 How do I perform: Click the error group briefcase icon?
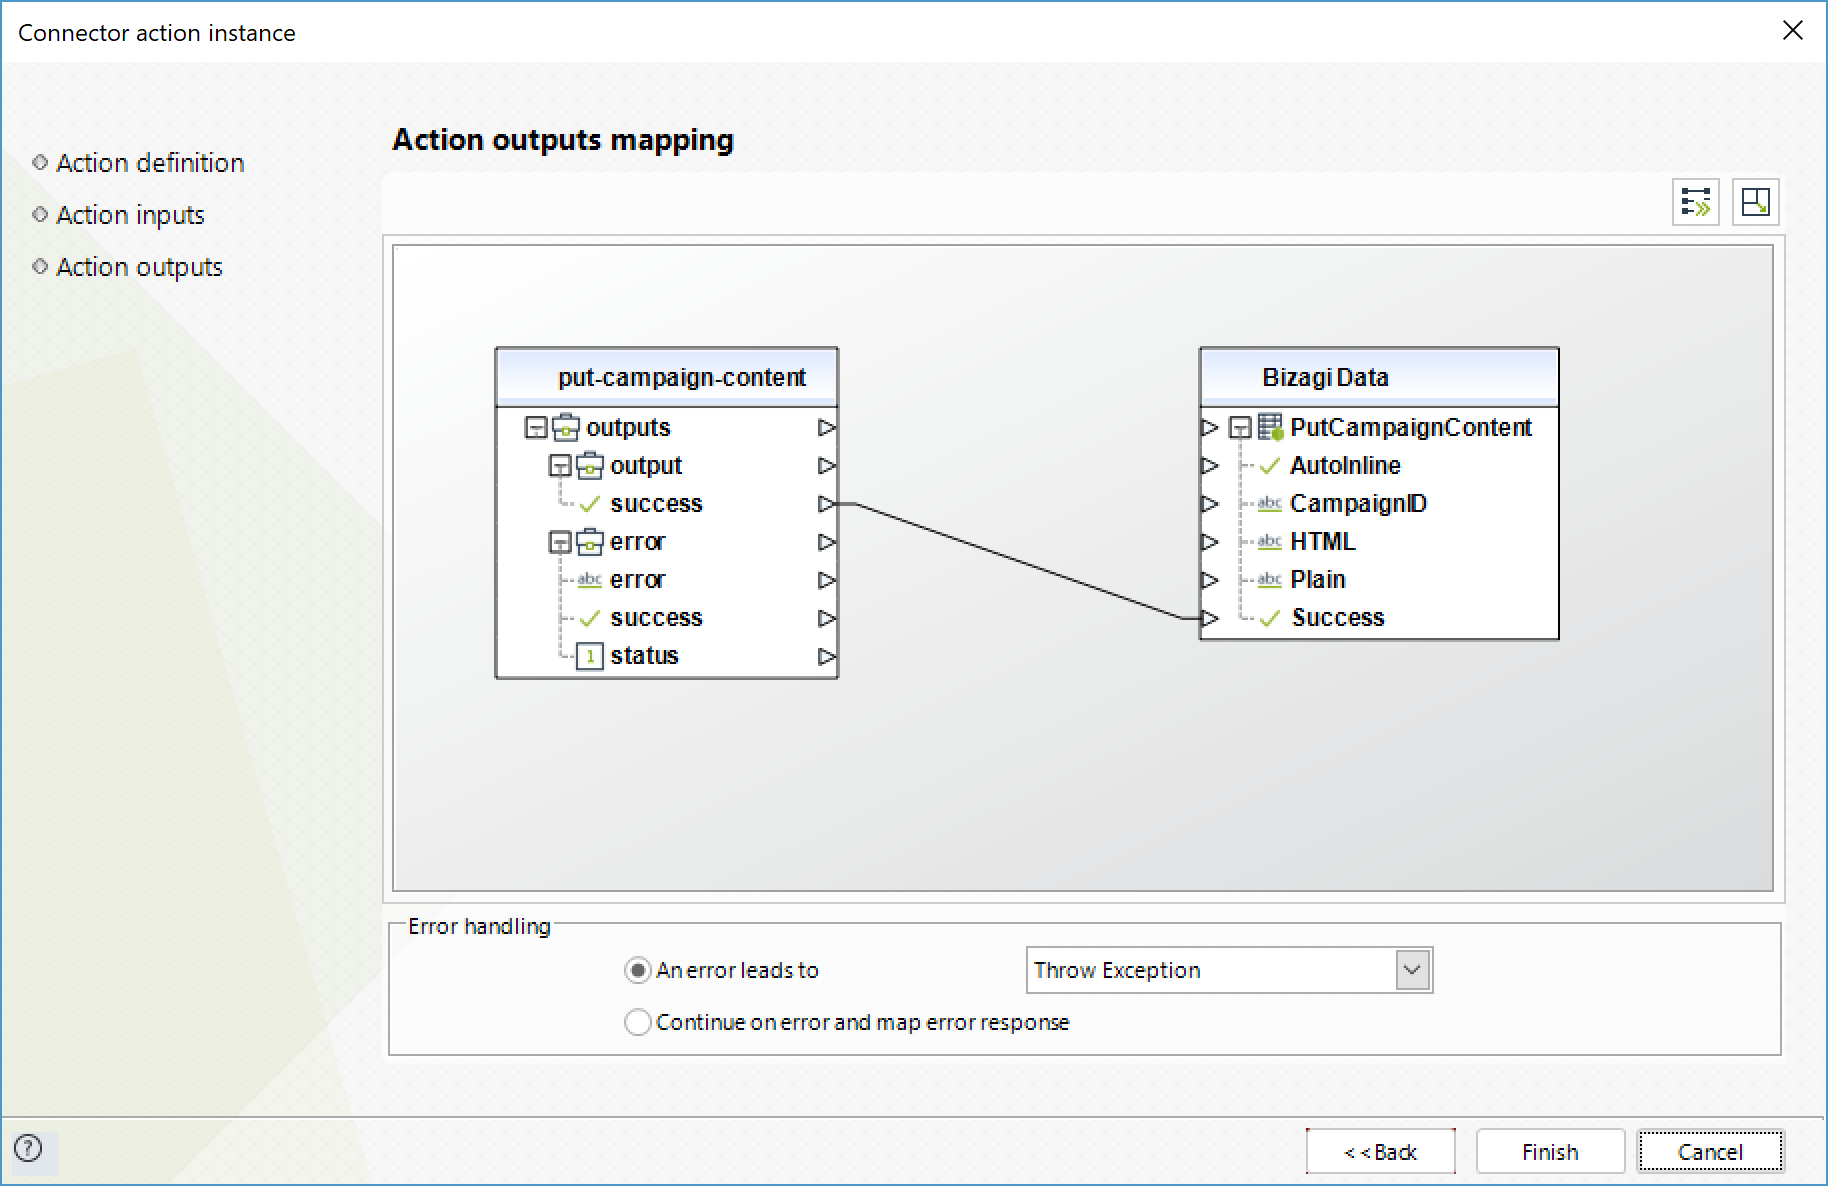point(590,541)
